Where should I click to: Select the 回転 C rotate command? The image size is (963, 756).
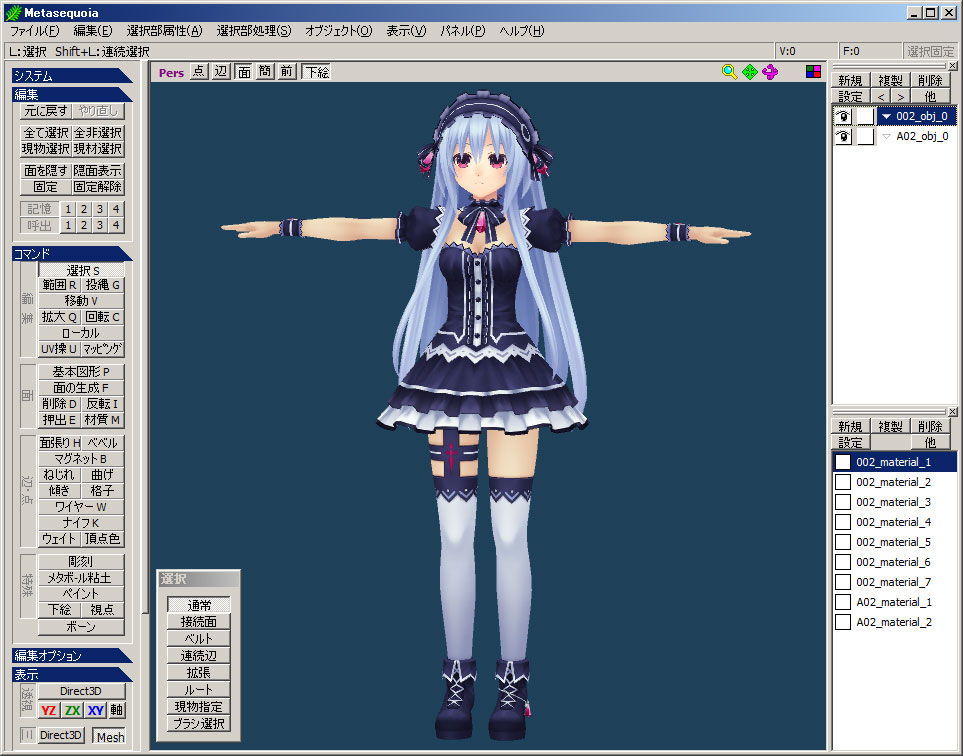[x=103, y=317]
